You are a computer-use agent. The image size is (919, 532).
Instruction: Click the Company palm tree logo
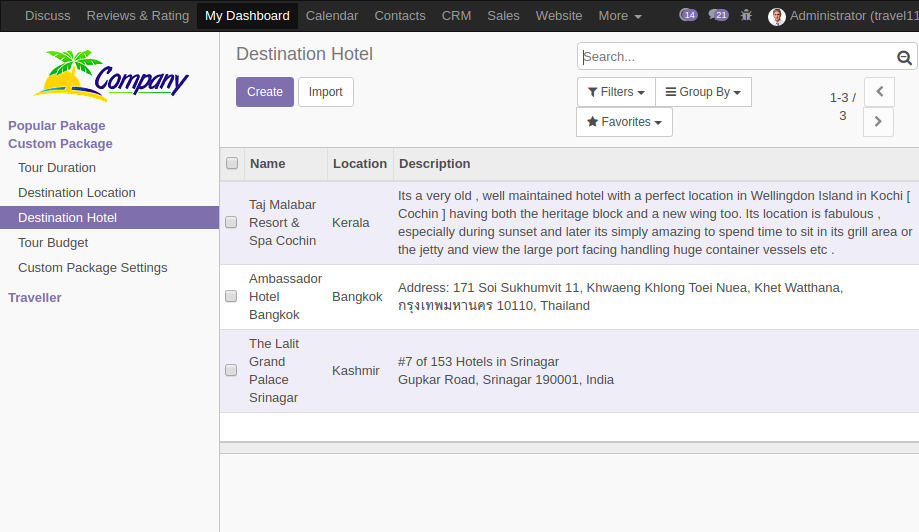tap(111, 76)
